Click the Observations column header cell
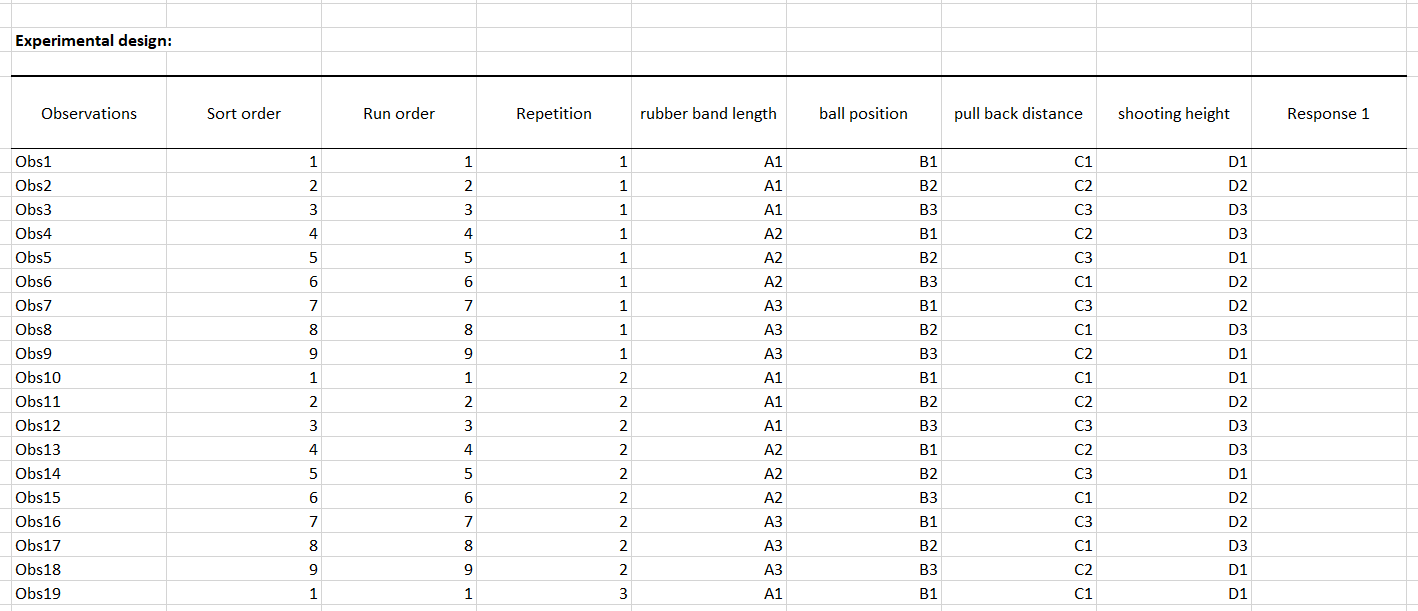Viewport: 1418px width, 611px height. click(x=89, y=113)
